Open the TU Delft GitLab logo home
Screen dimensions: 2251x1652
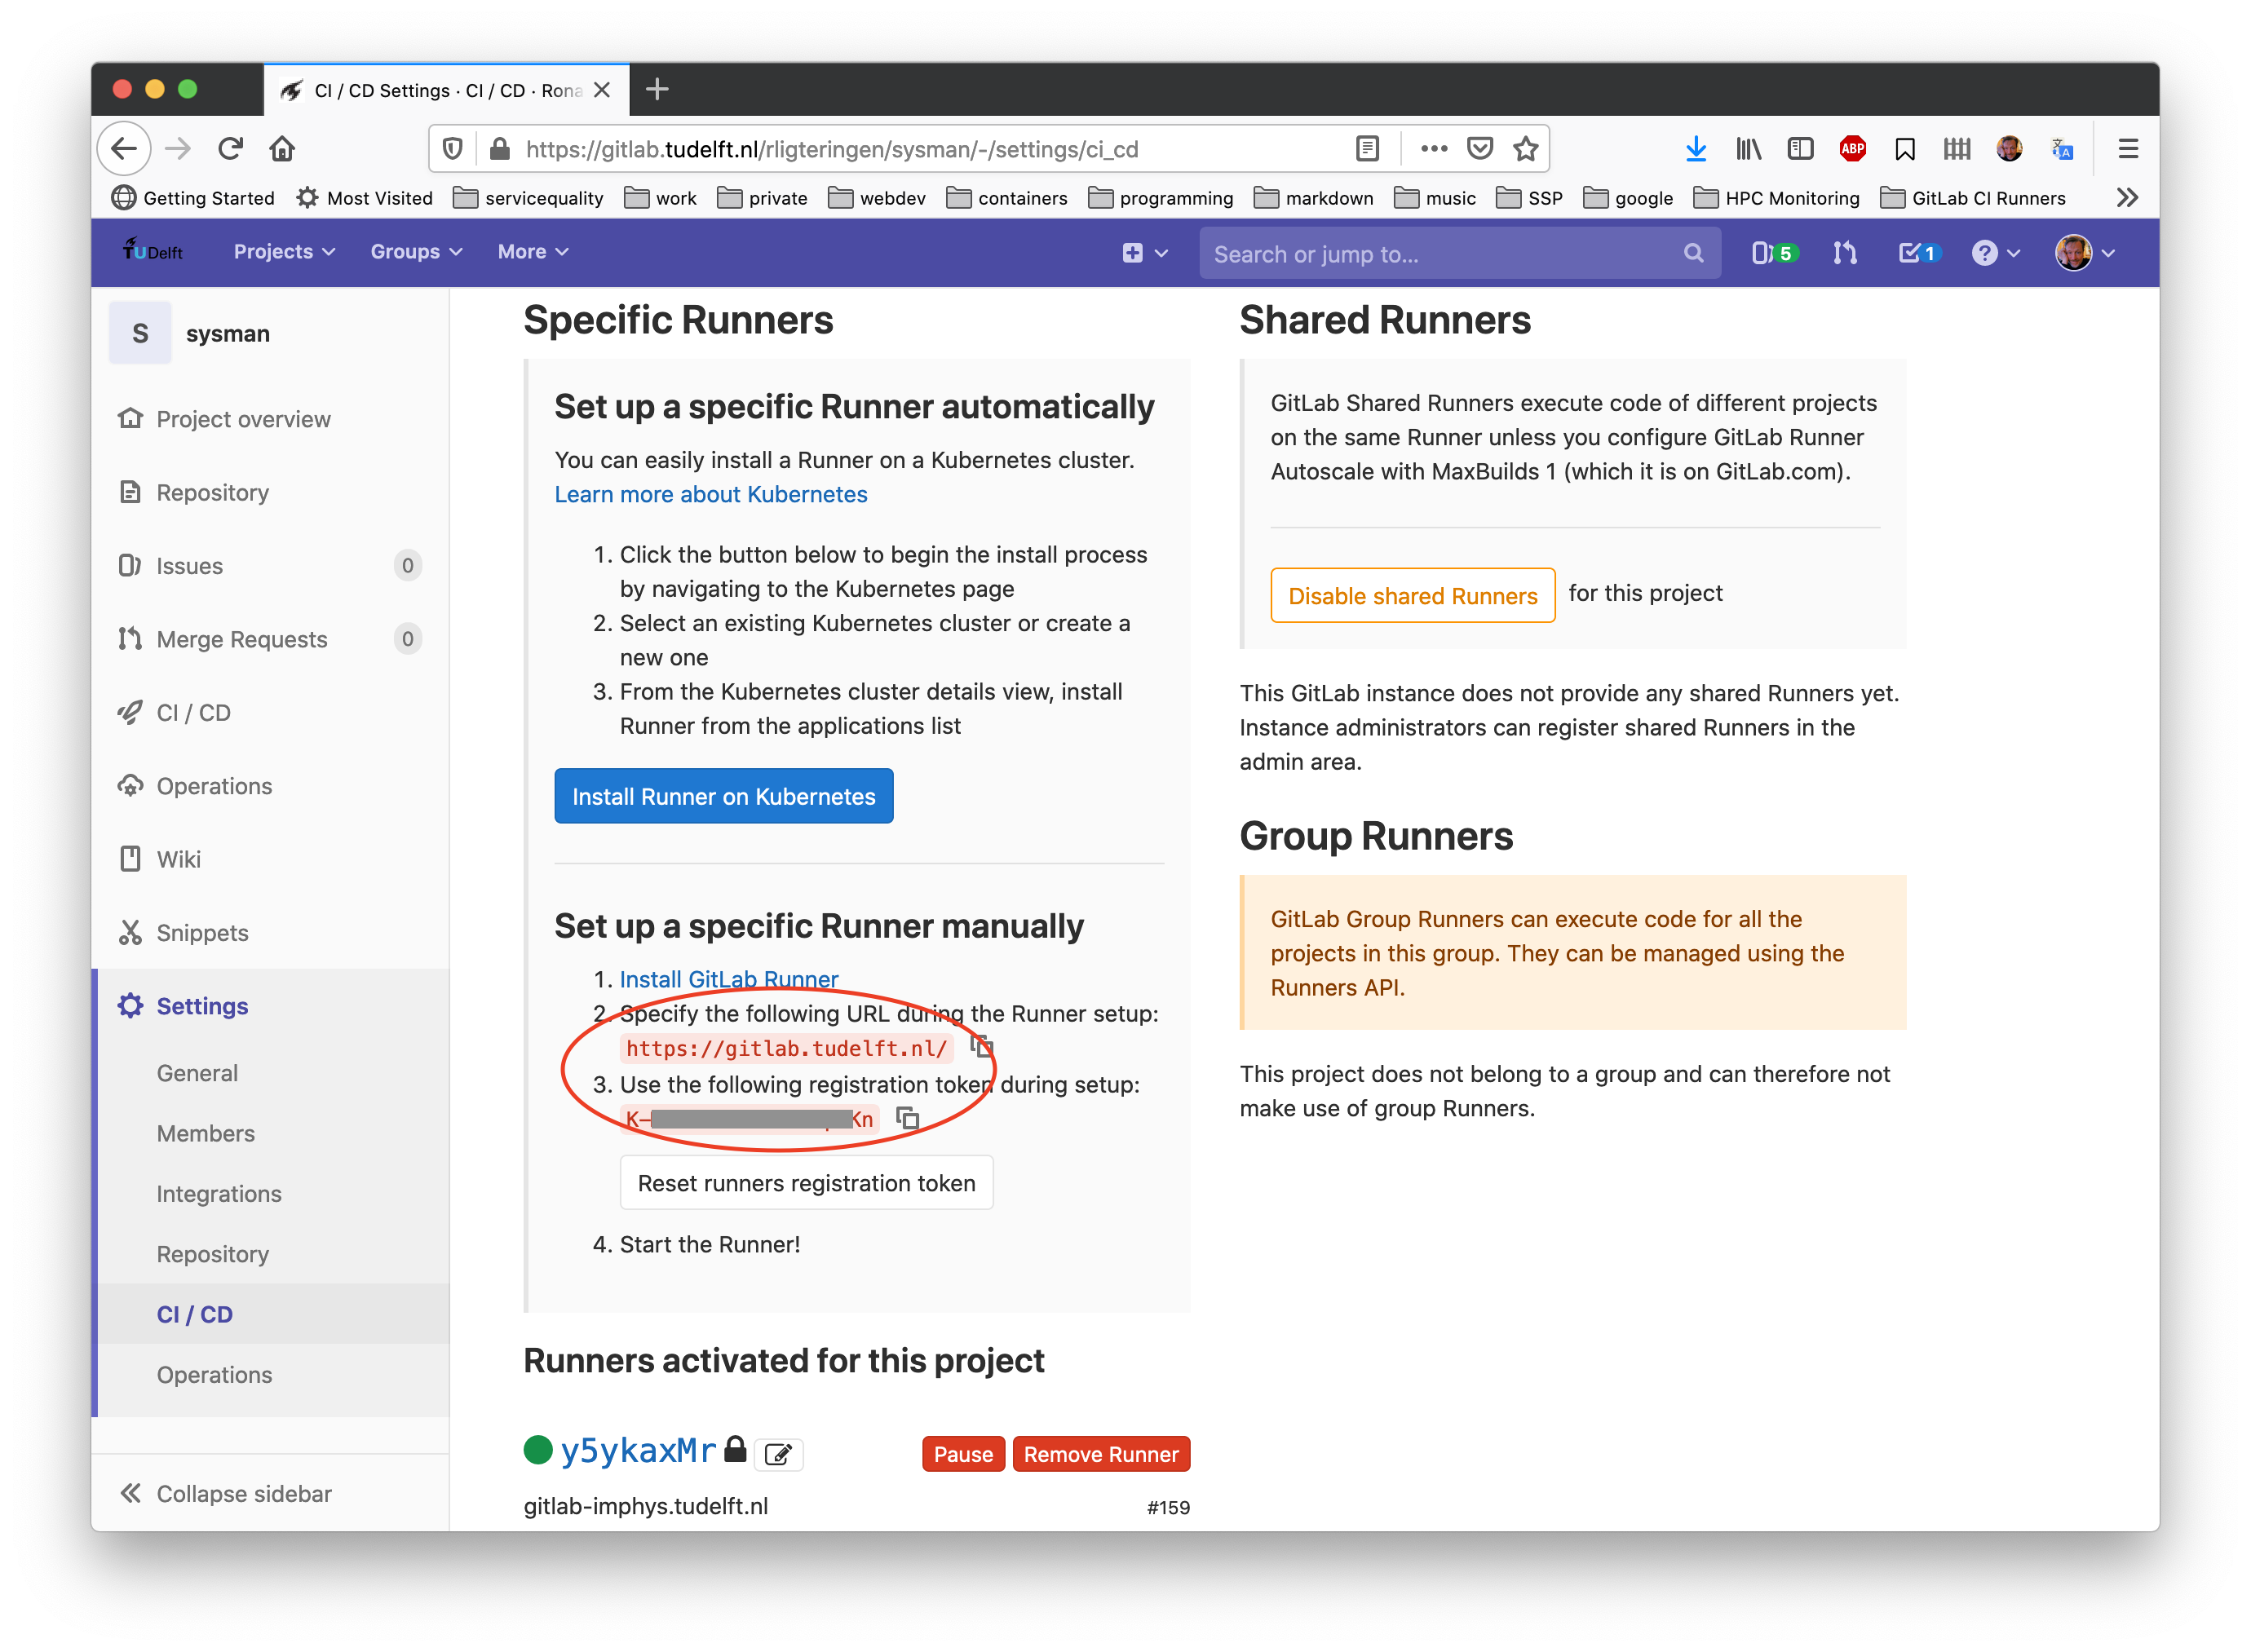click(153, 251)
